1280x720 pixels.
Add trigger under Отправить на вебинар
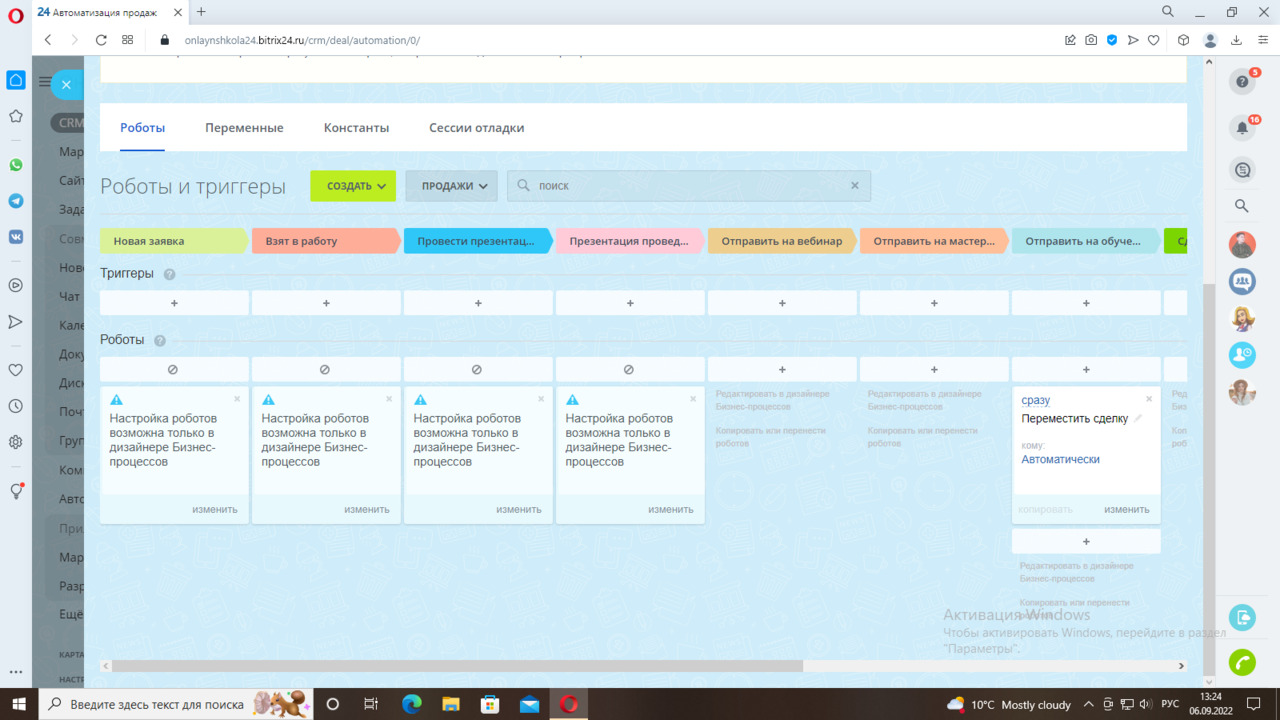click(782, 303)
